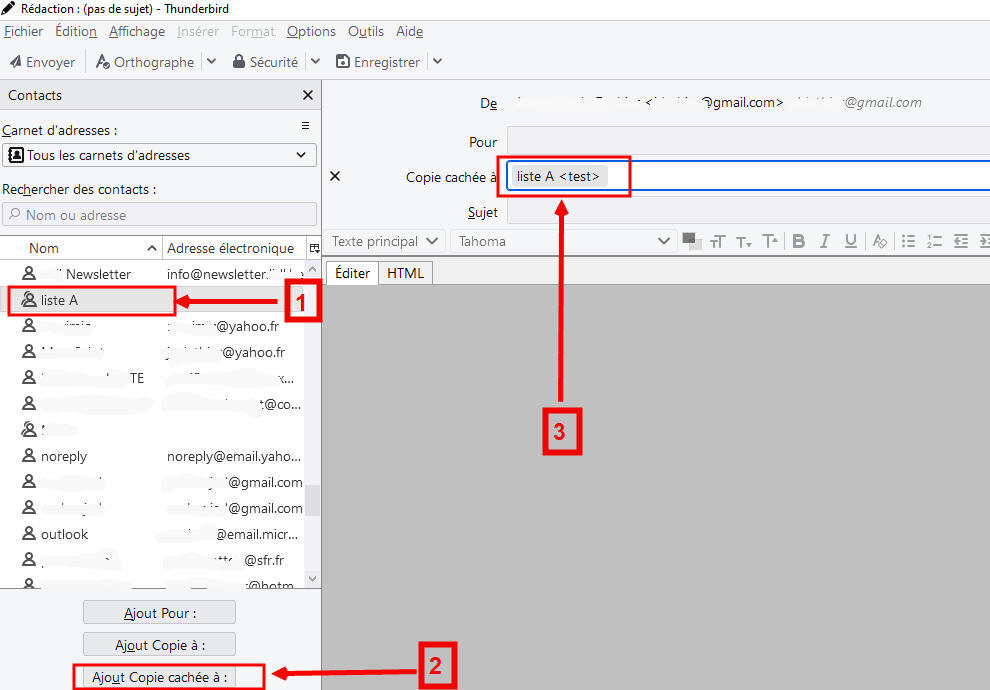Sort by Adresse électronique column
This screenshot has height=690, width=990.
234,248
